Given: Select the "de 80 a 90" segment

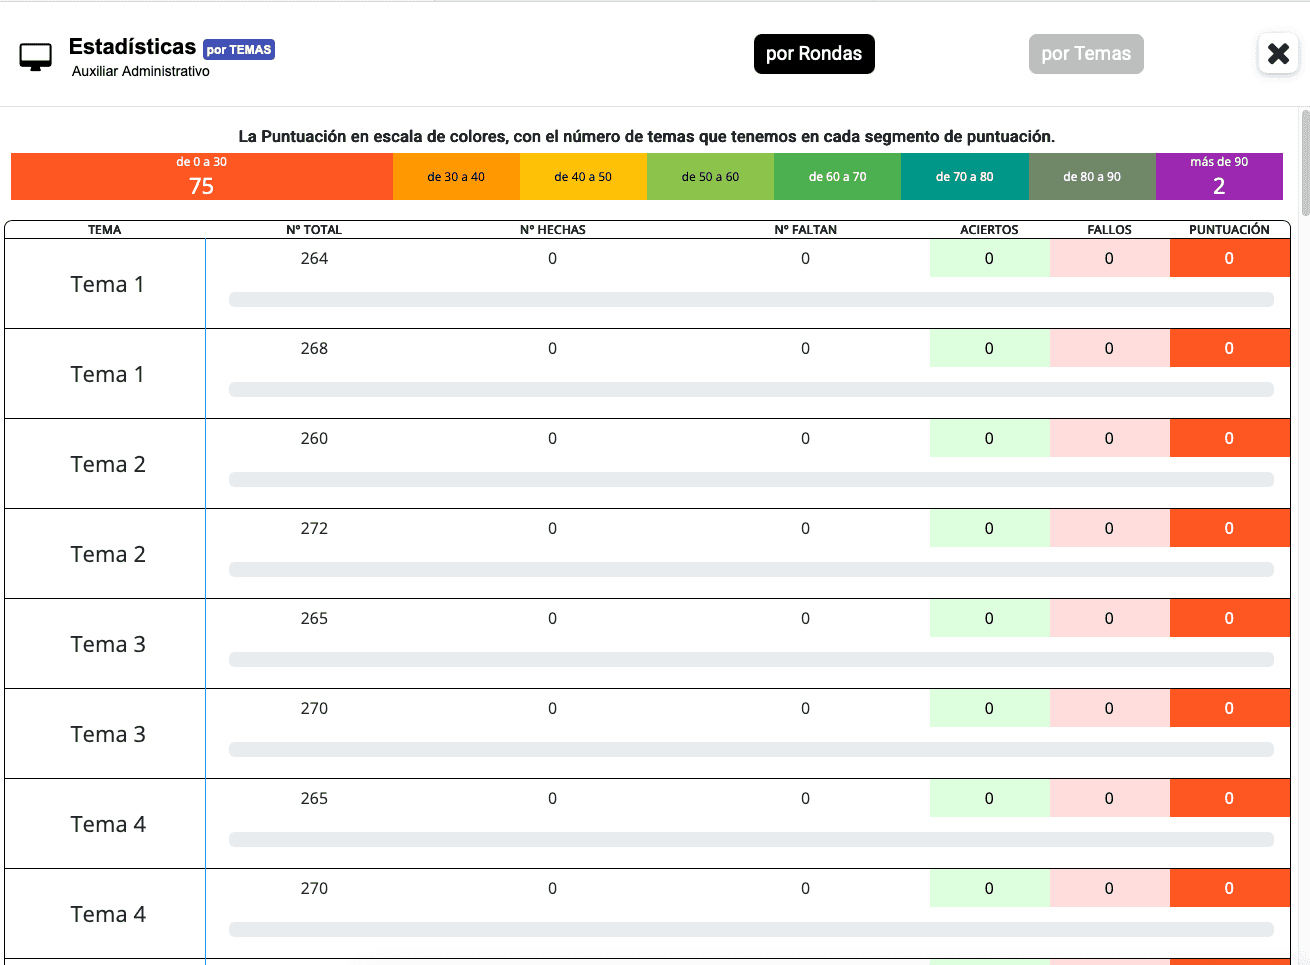Looking at the screenshot, I should coord(1091,177).
